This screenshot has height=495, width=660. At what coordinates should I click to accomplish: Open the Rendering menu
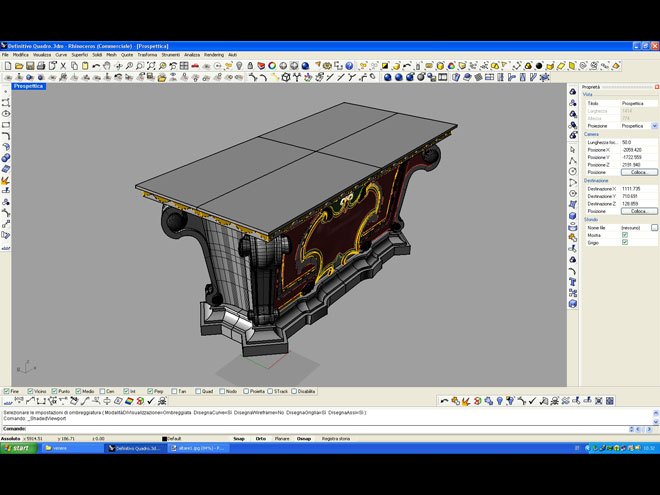click(214, 55)
